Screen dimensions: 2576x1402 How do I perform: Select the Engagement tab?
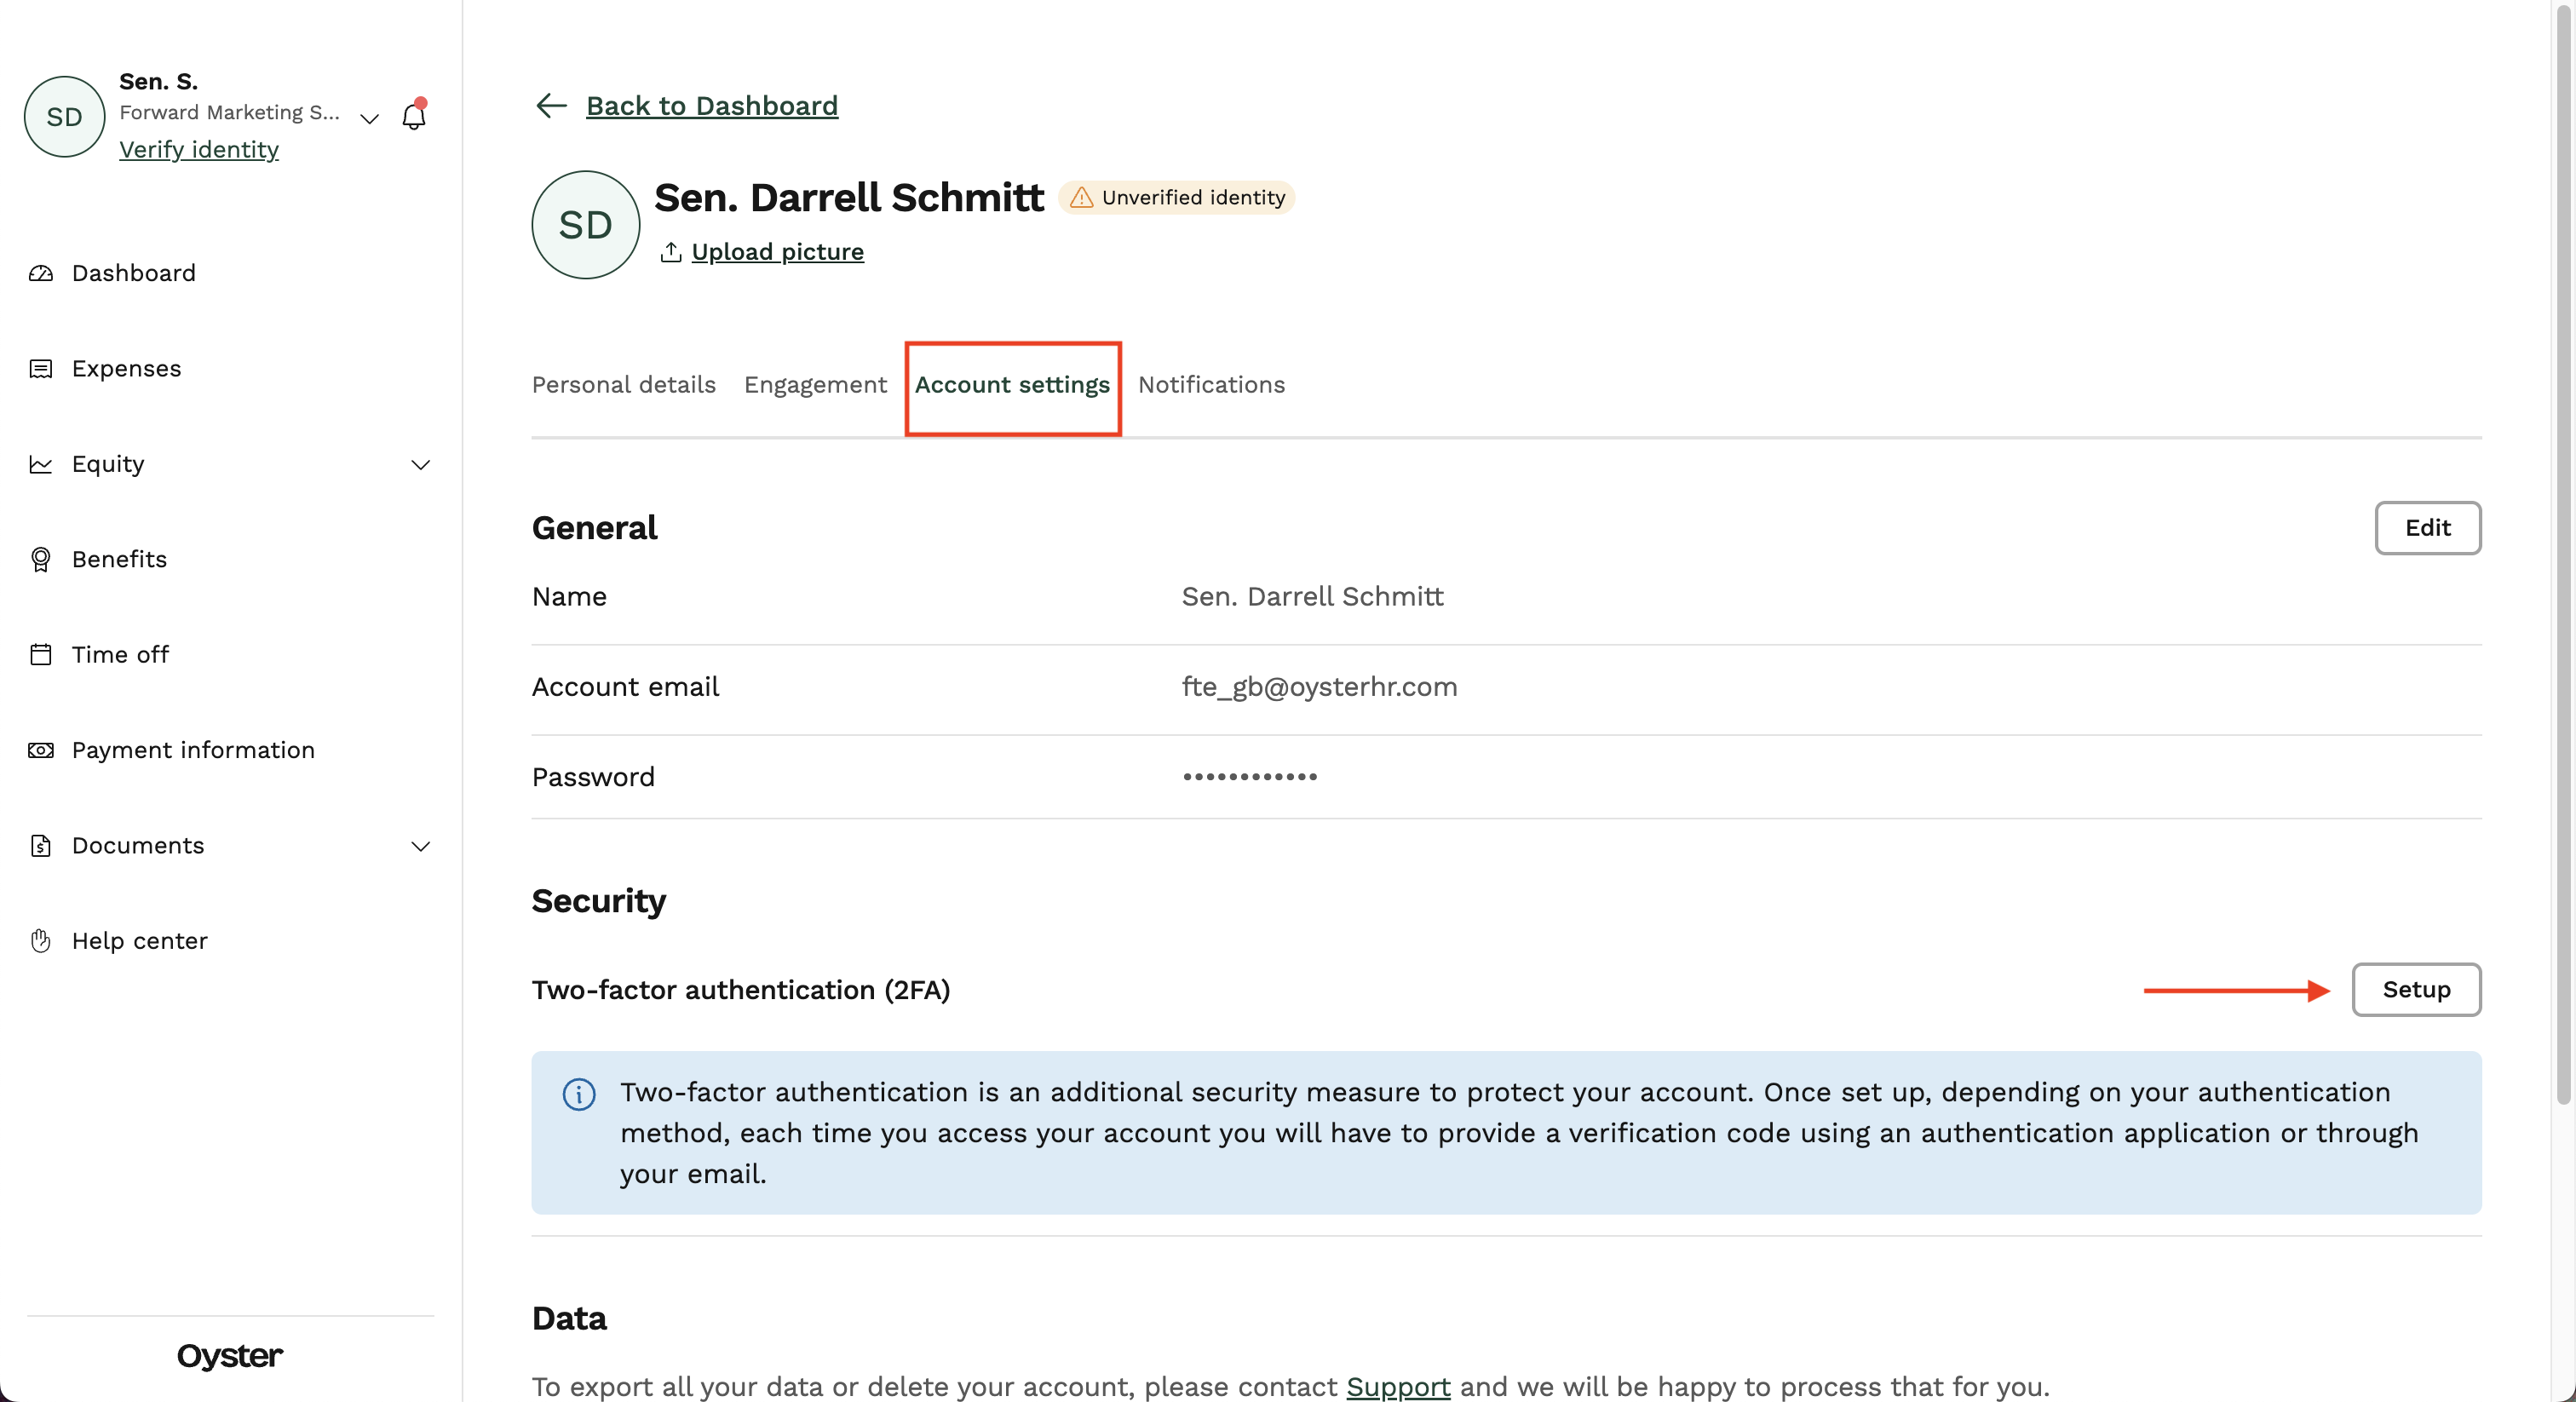coord(815,385)
